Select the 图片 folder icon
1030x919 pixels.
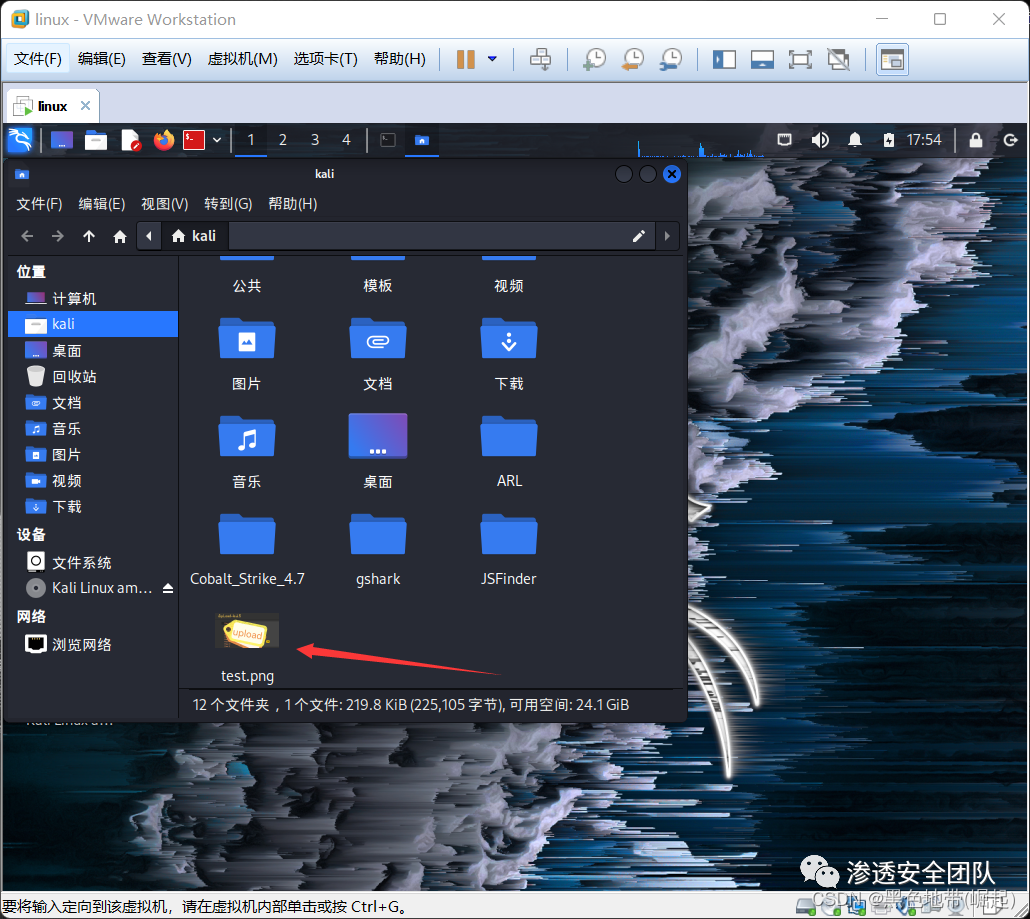point(246,339)
